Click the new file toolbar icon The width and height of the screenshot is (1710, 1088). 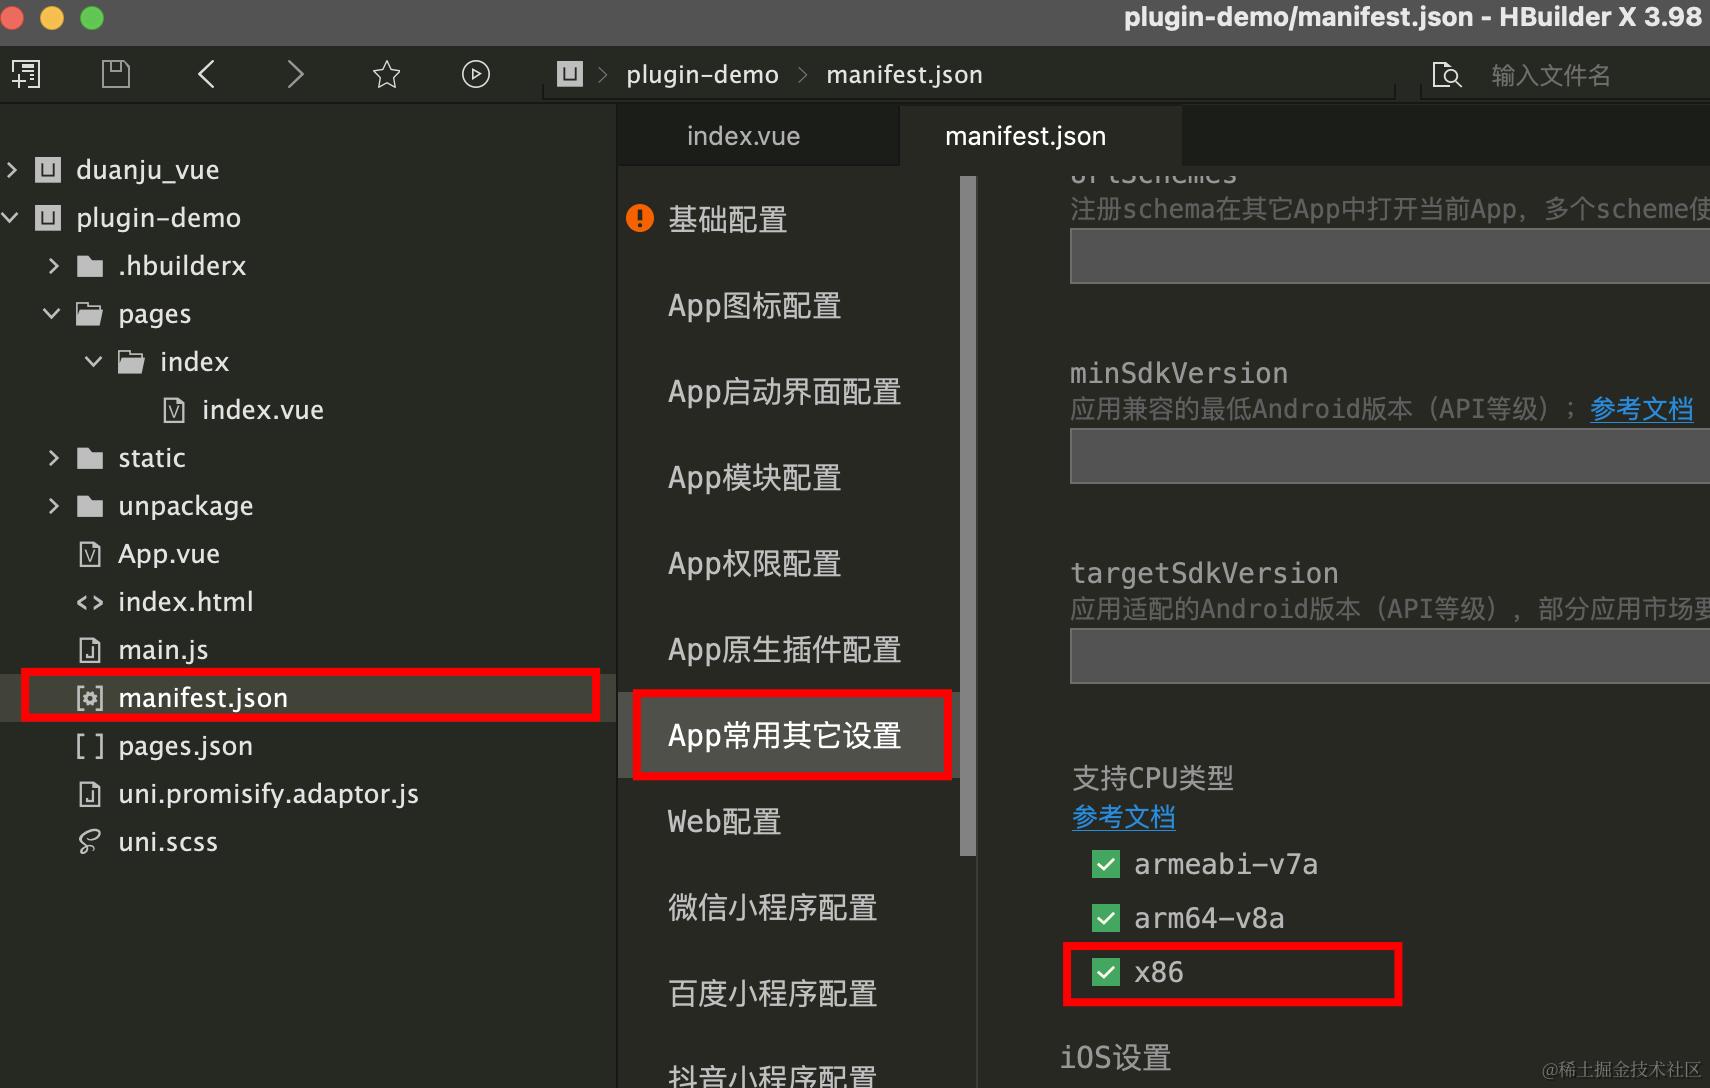click(x=26, y=74)
